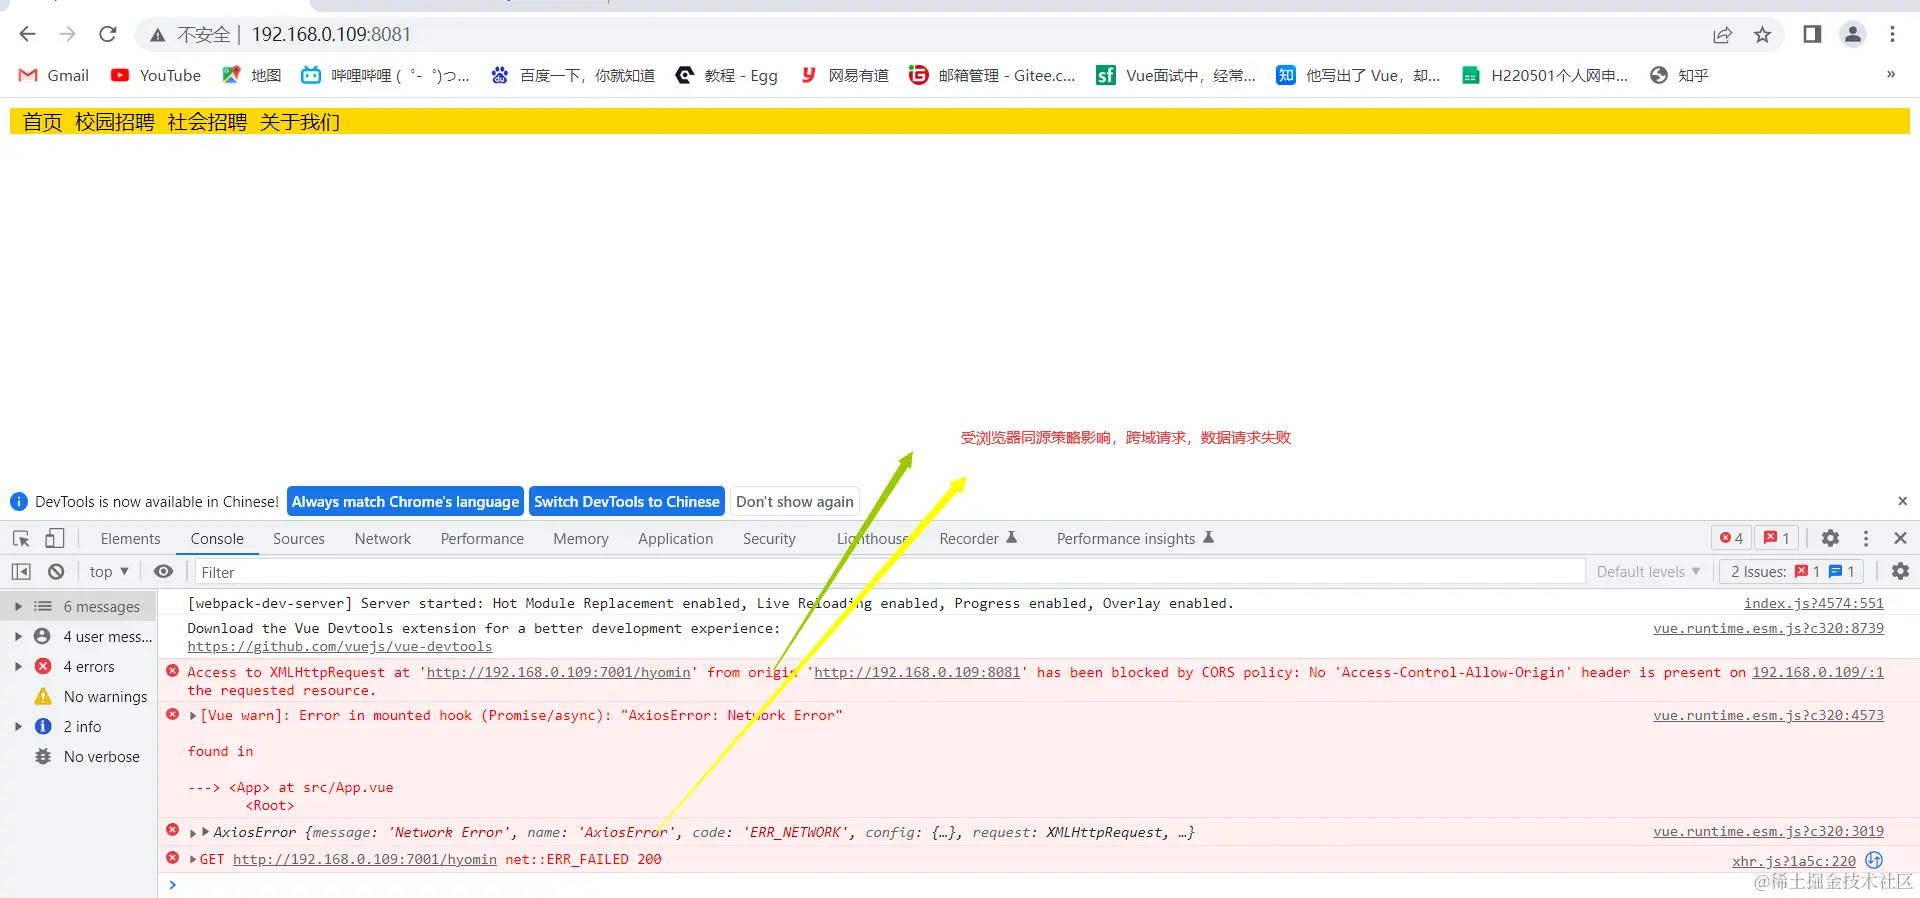Click the 2 Issues button

[x=1792, y=571]
